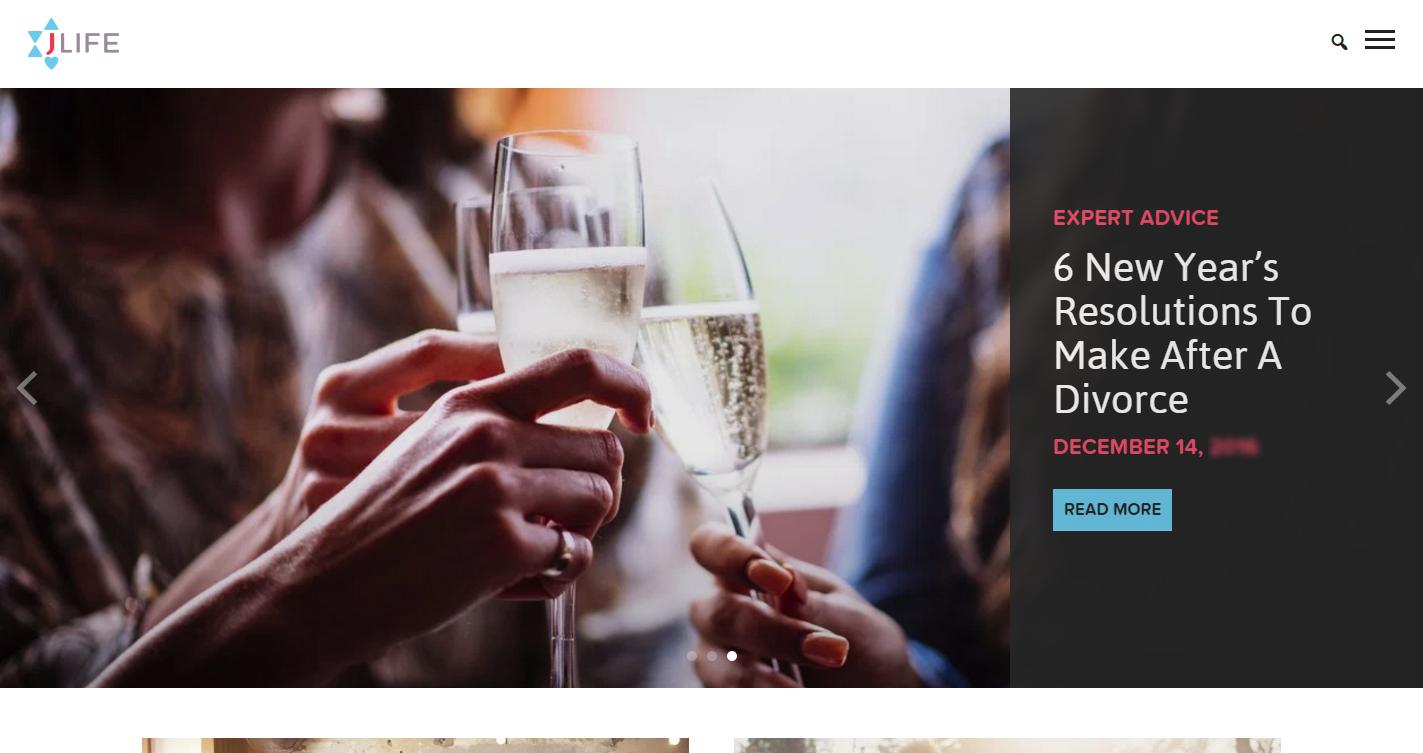Click the LIFE wordmark text in header
The width and height of the screenshot is (1423, 753).
pyautogui.click(x=93, y=43)
